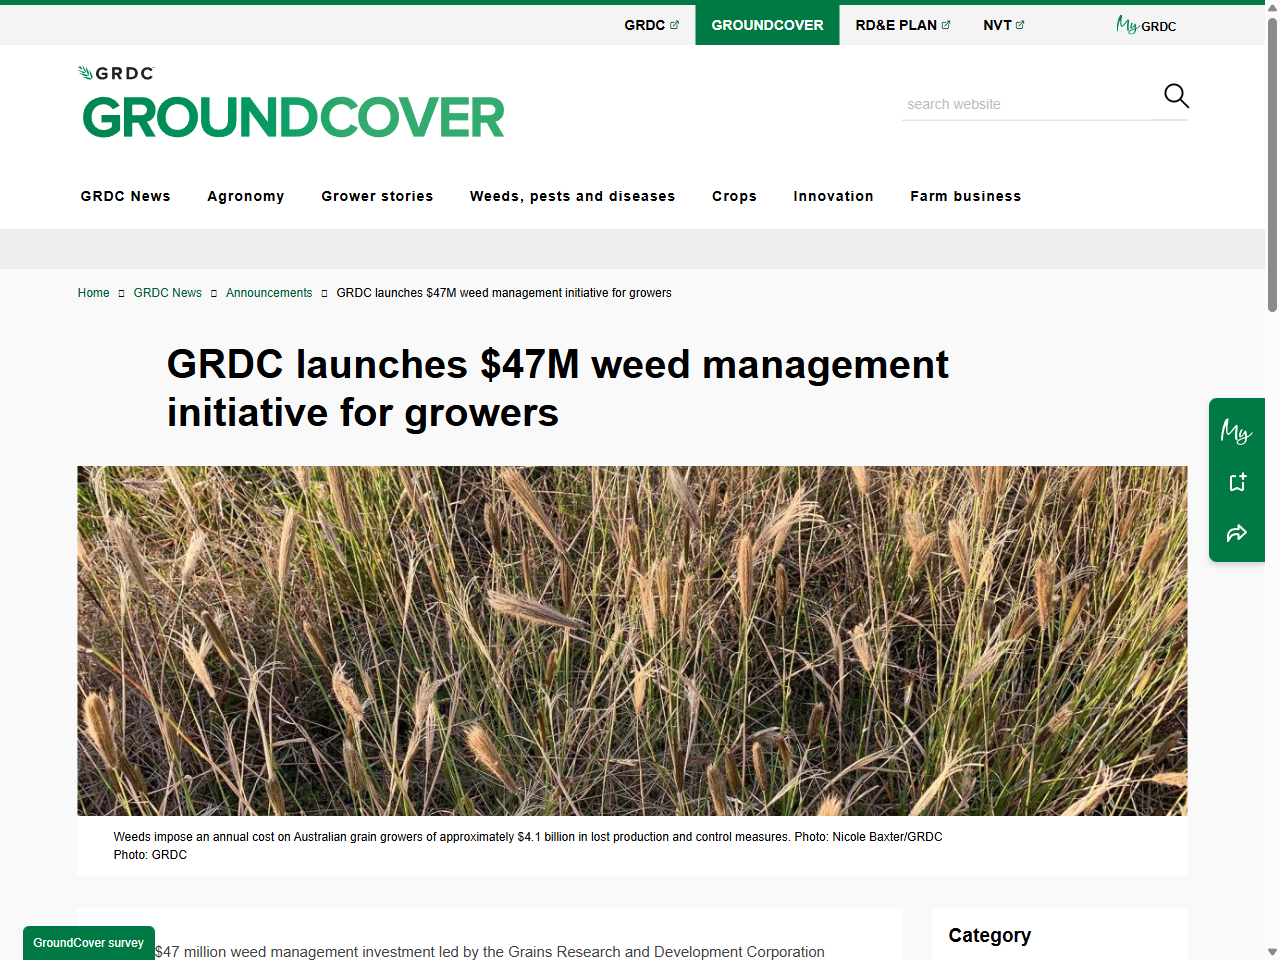
Task: Click the page scrollbar on the right
Action: tap(1271, 160)
